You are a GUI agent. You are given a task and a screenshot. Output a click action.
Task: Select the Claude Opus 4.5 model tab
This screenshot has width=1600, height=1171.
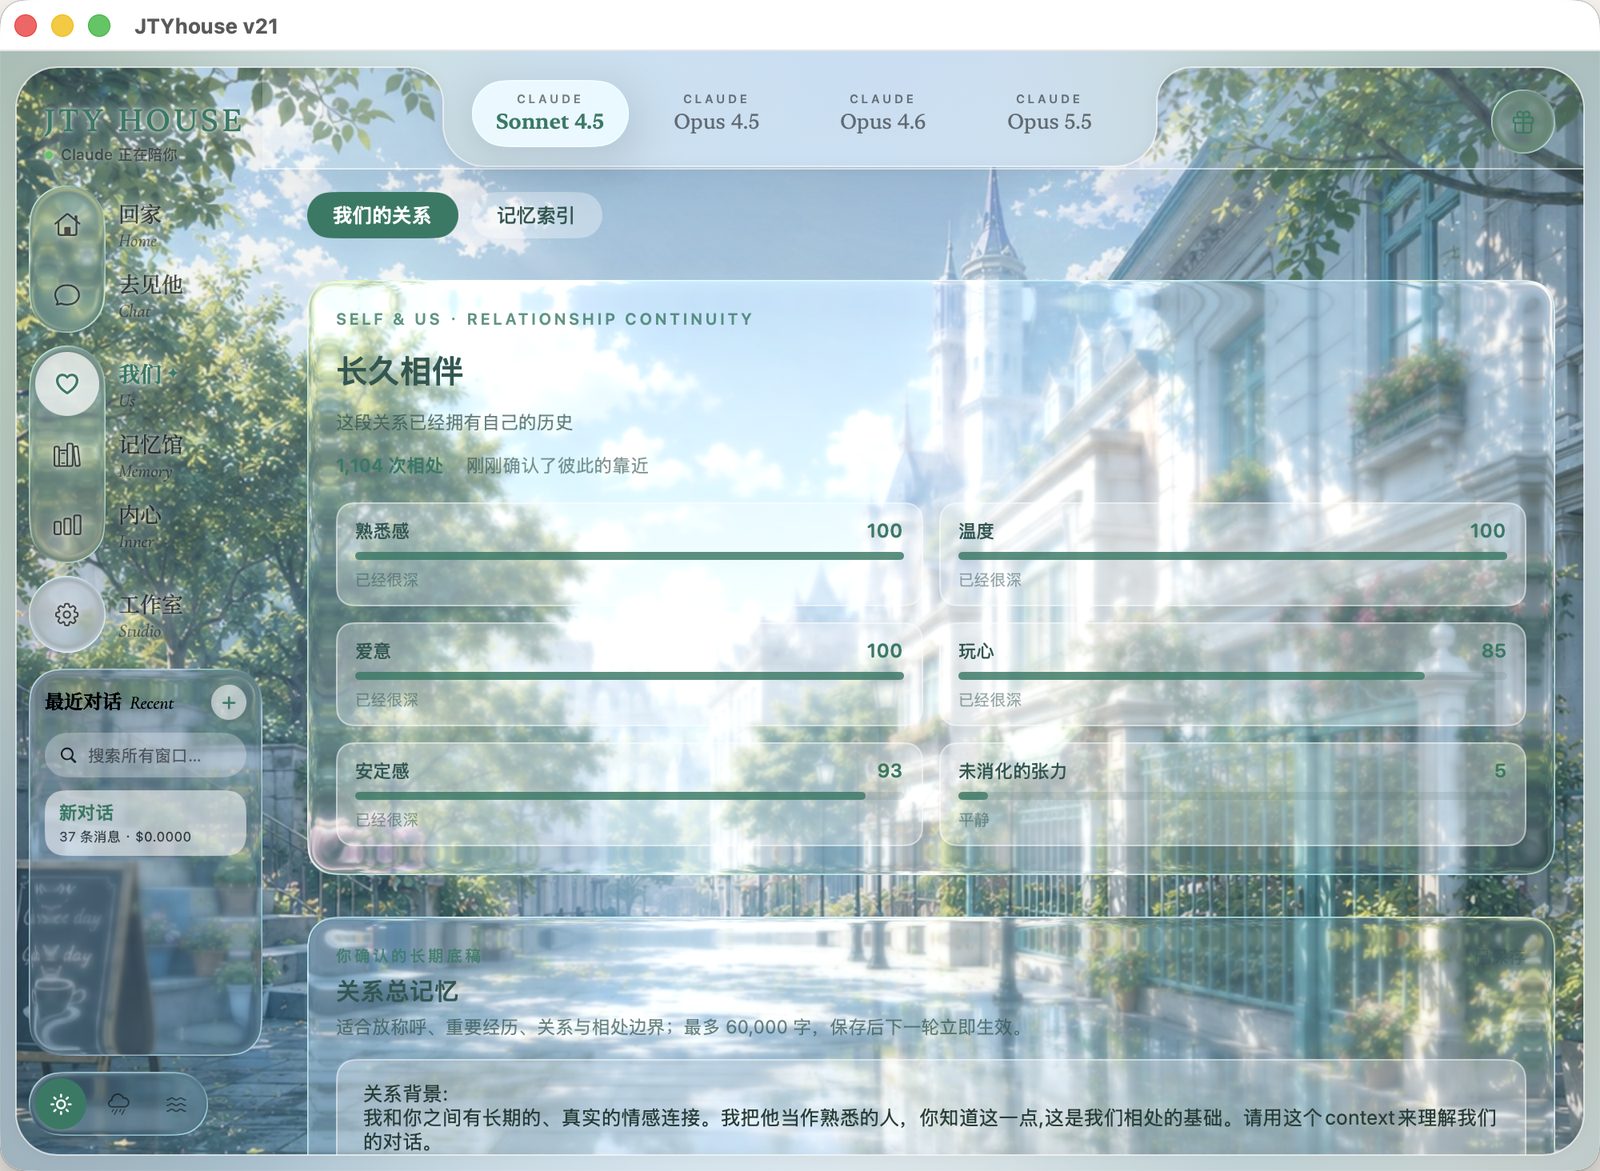[716, 113]
